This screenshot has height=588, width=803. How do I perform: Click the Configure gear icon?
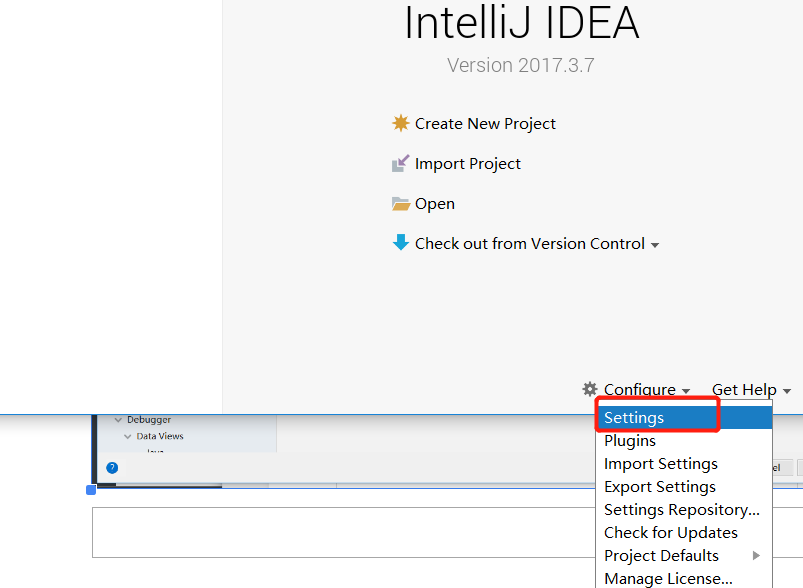[x=590, y=389]
